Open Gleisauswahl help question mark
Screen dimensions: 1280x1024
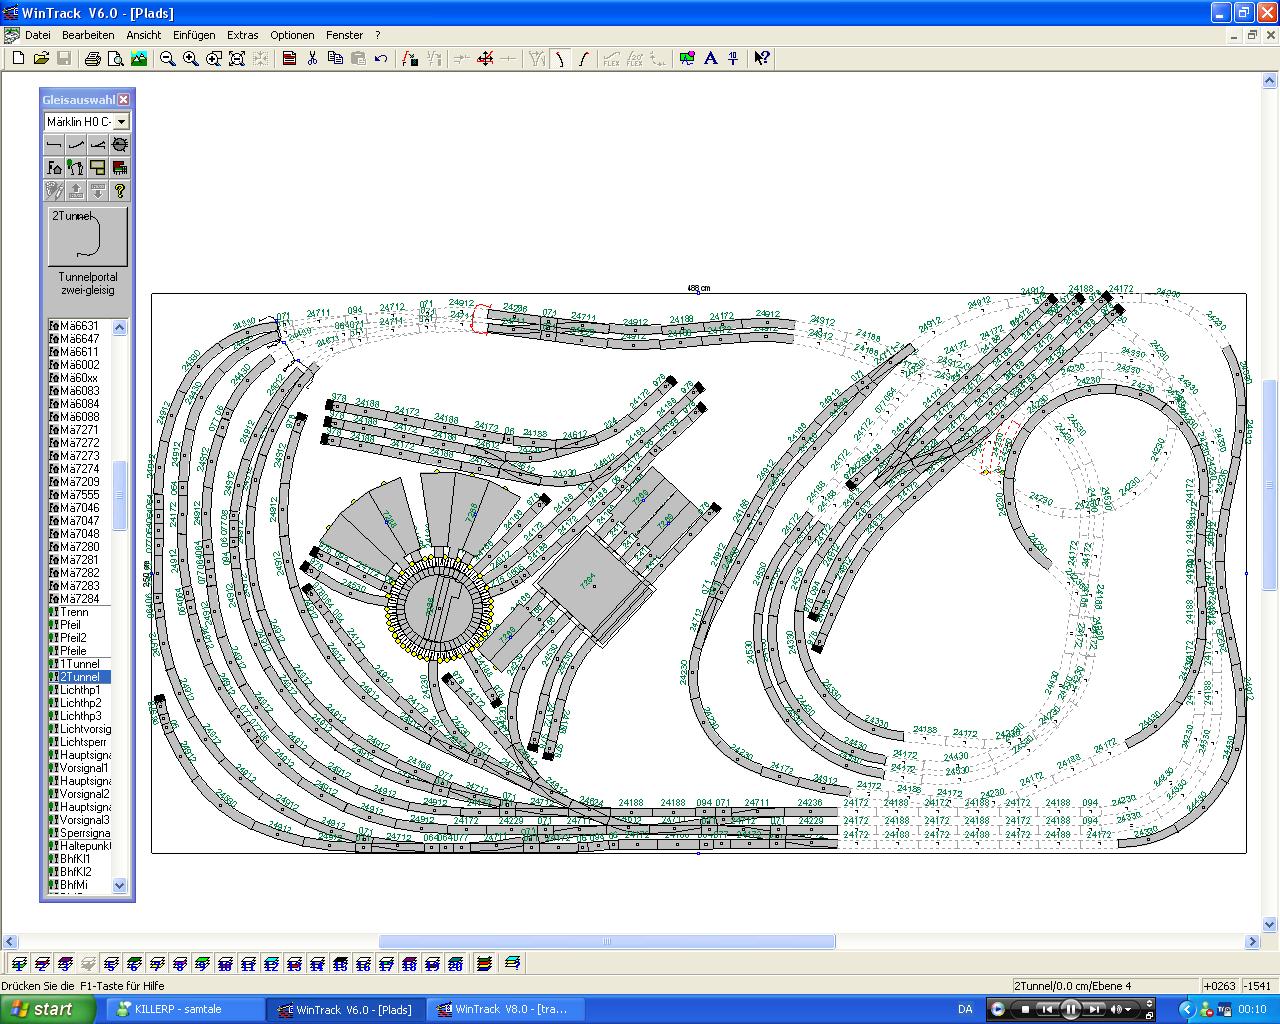coord(120,191)
